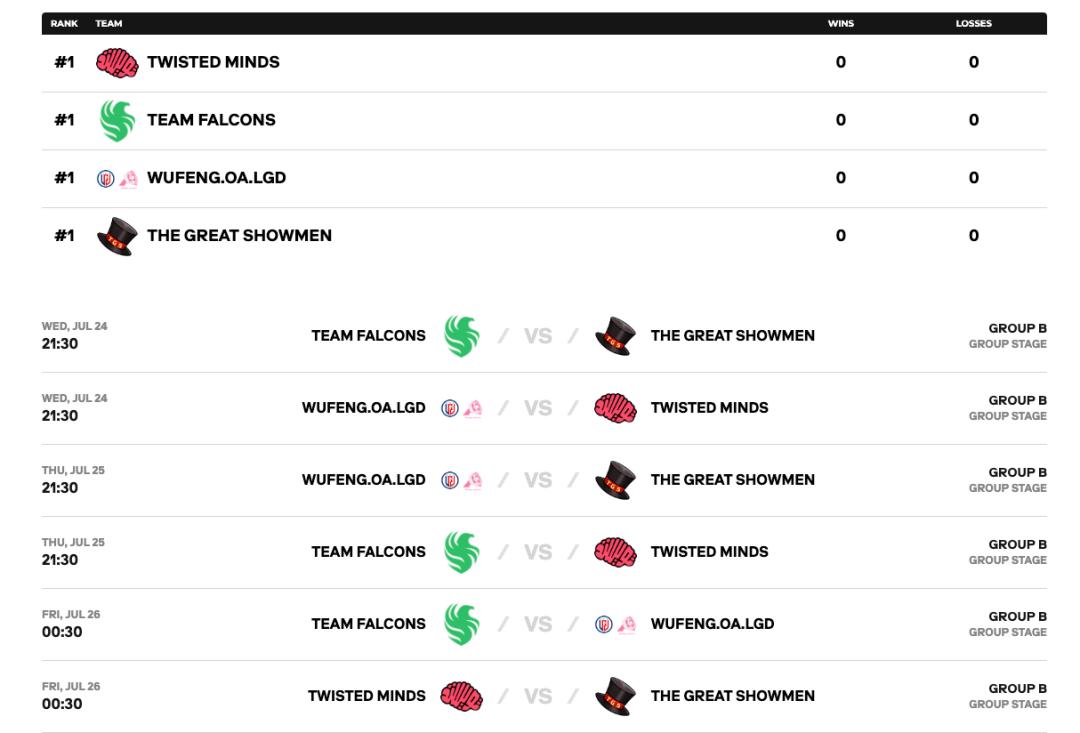Viewport: 1080px width, 733px height.
Task: Open Wufeng.OA.LGD name in Thu Jul 25 match
Action: click(363, 480)
